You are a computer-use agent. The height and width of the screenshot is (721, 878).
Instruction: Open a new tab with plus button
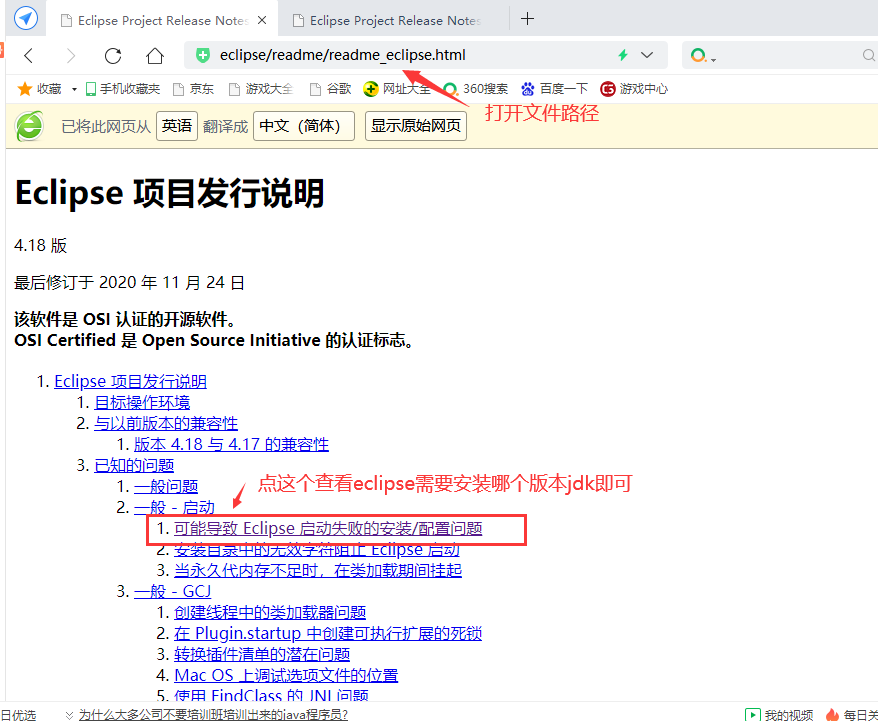[x=527, y=19]
